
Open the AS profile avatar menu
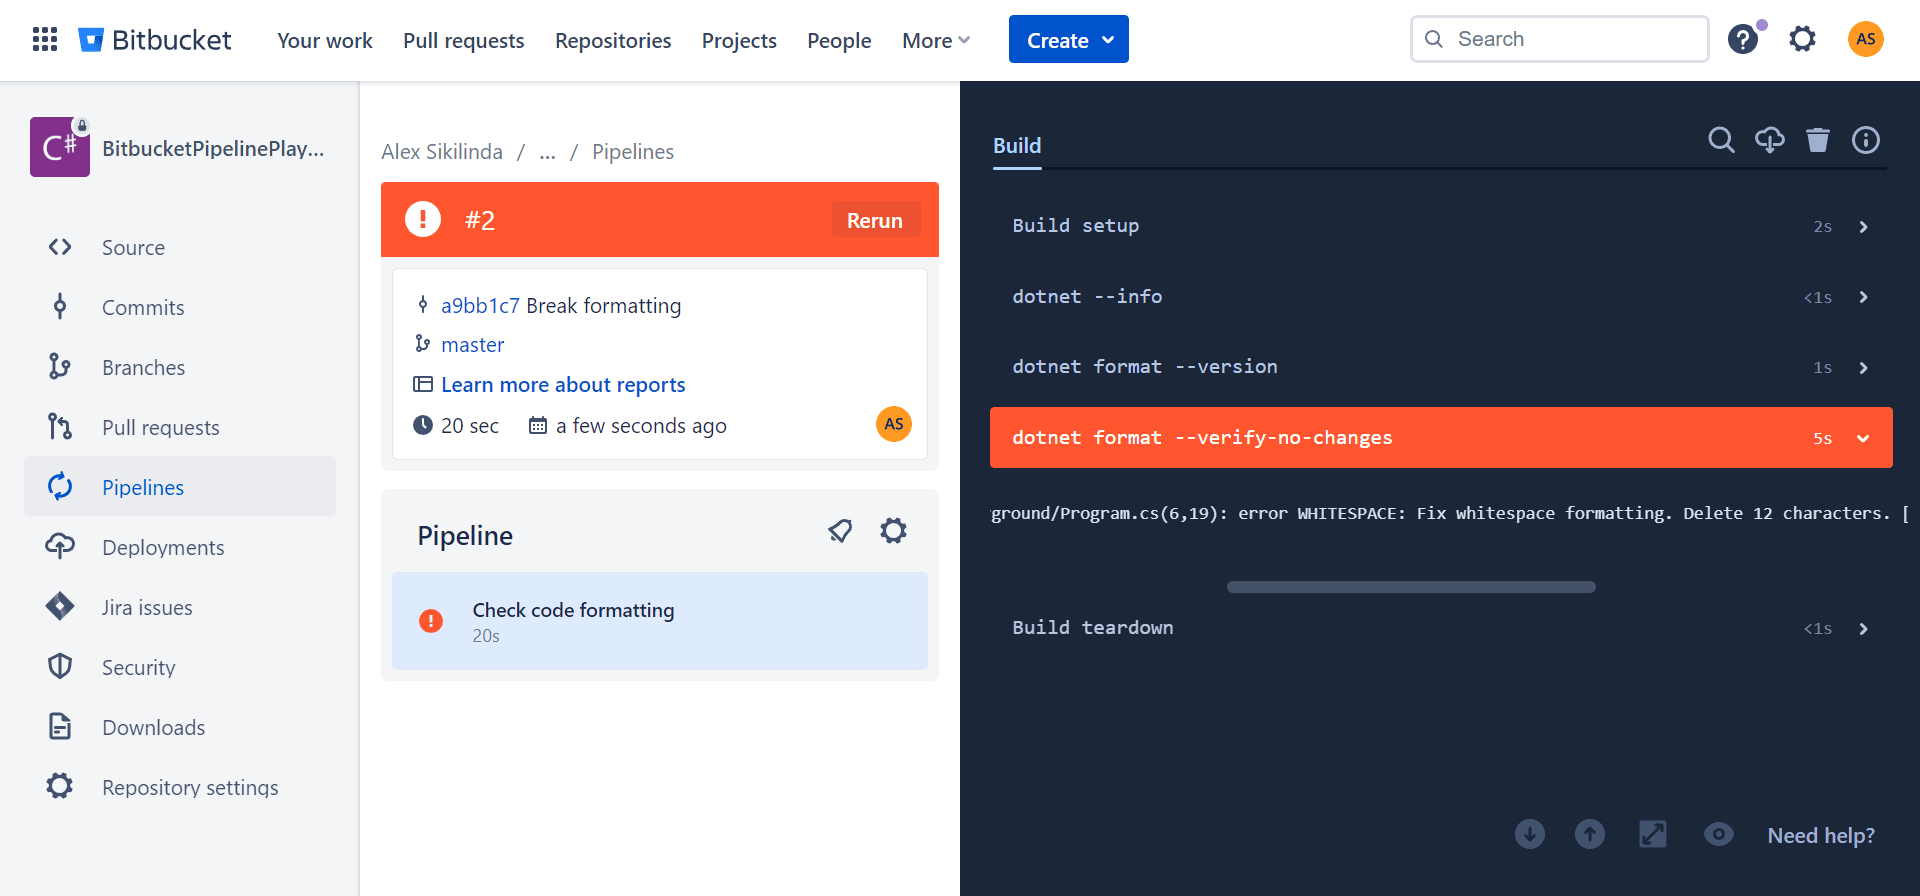click(x=1866, y=40)
